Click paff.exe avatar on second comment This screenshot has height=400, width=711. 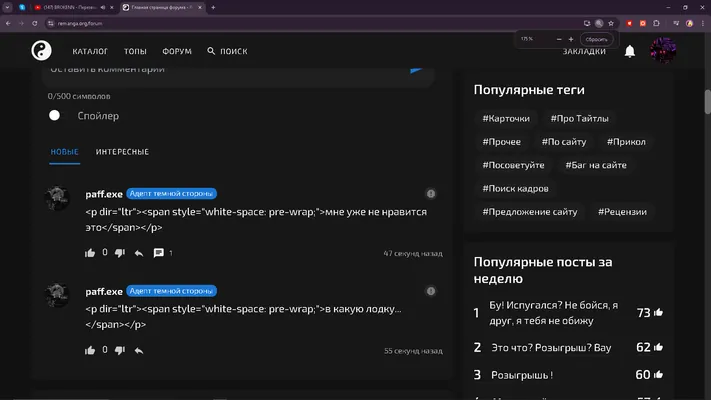coord(57,295)
